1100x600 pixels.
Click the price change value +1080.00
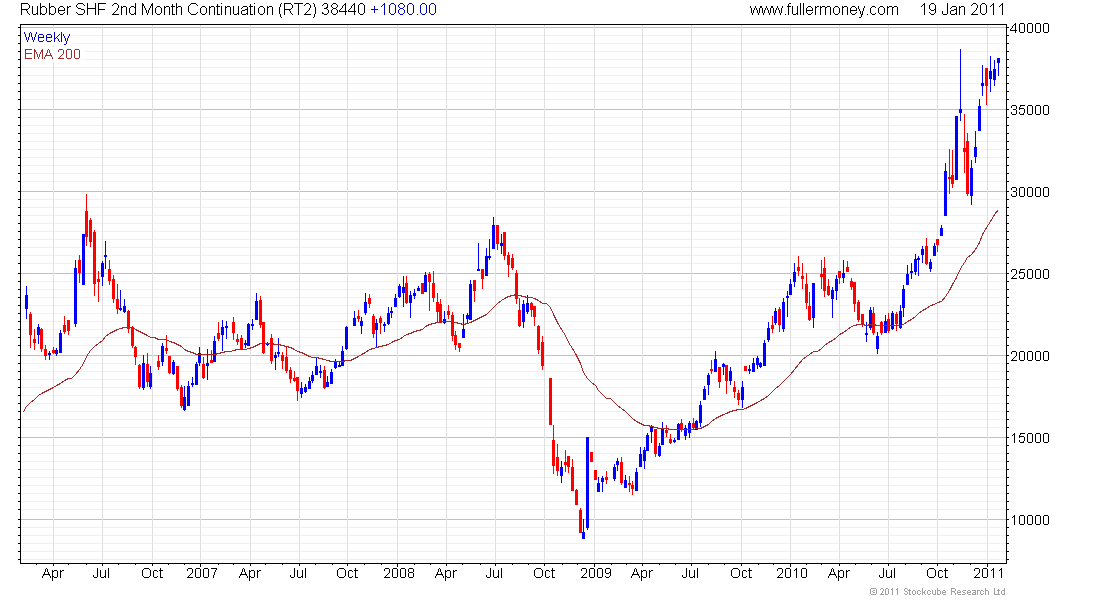click(x=403, y=10)
